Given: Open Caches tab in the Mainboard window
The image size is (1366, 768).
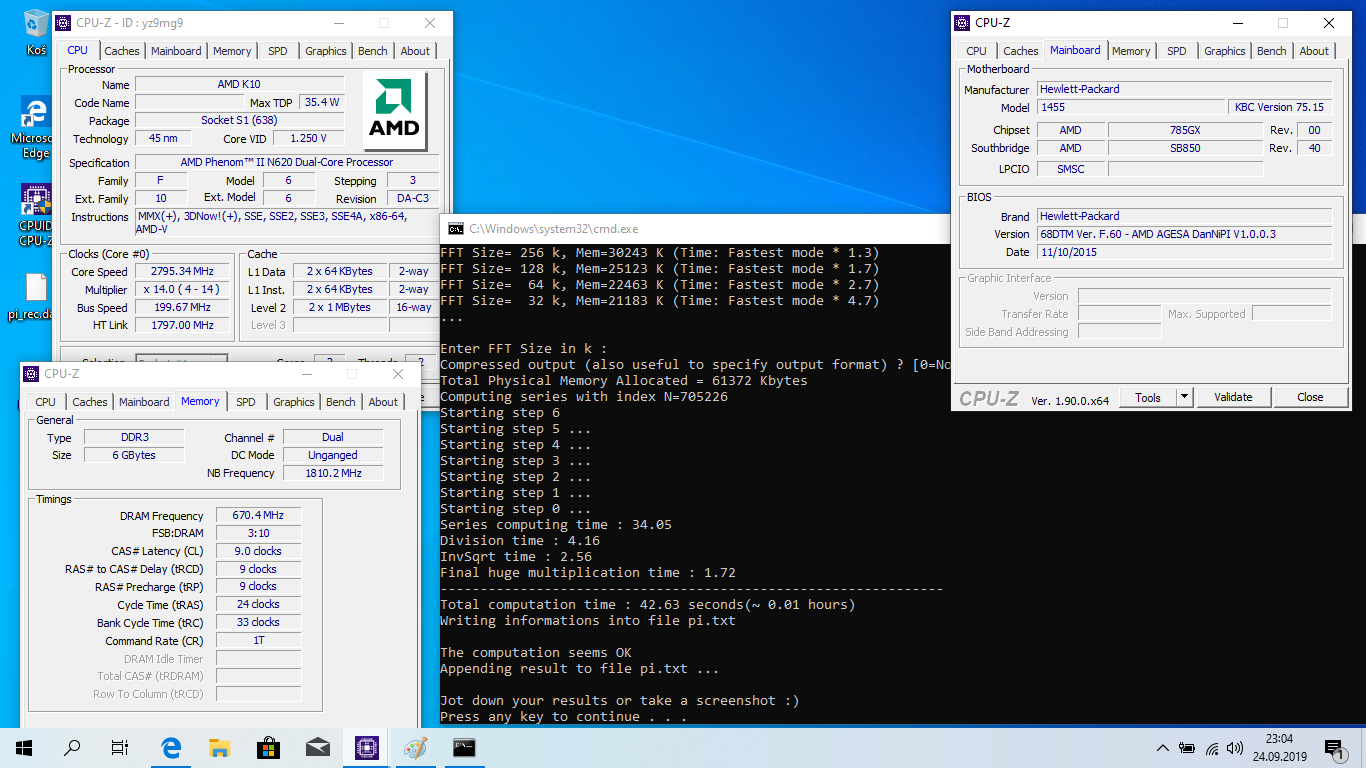Looking at the screenshot, I should pyautogui.click(x=1021, y=51).
